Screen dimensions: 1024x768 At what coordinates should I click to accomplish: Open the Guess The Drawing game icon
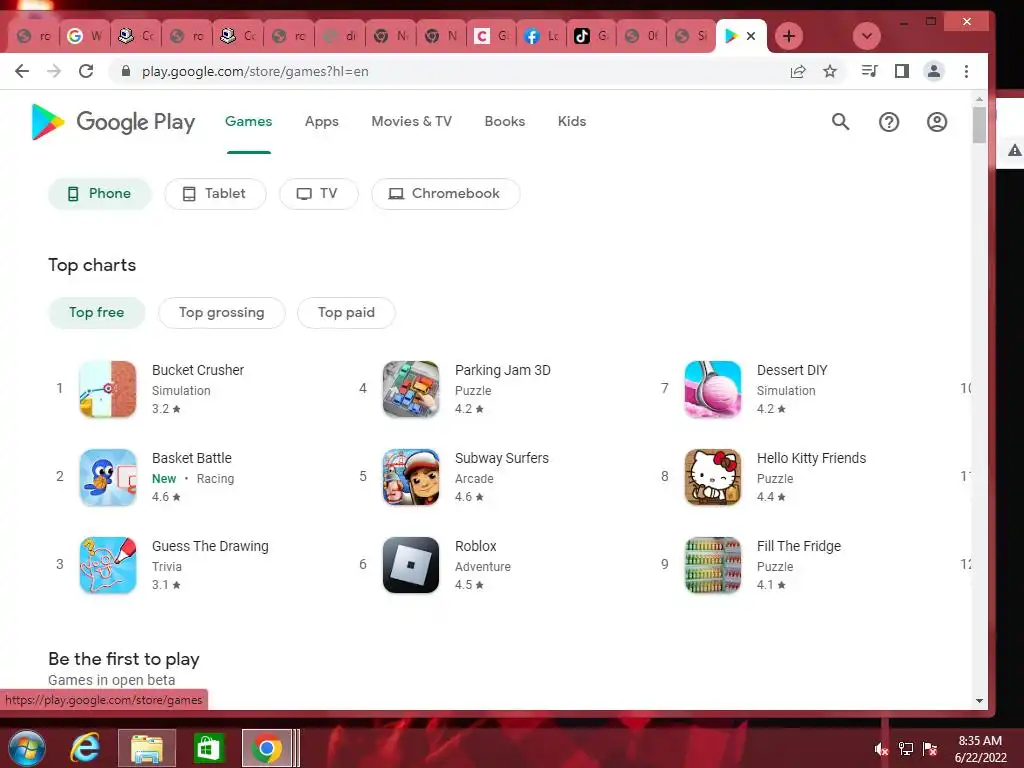tap(108, 565)
